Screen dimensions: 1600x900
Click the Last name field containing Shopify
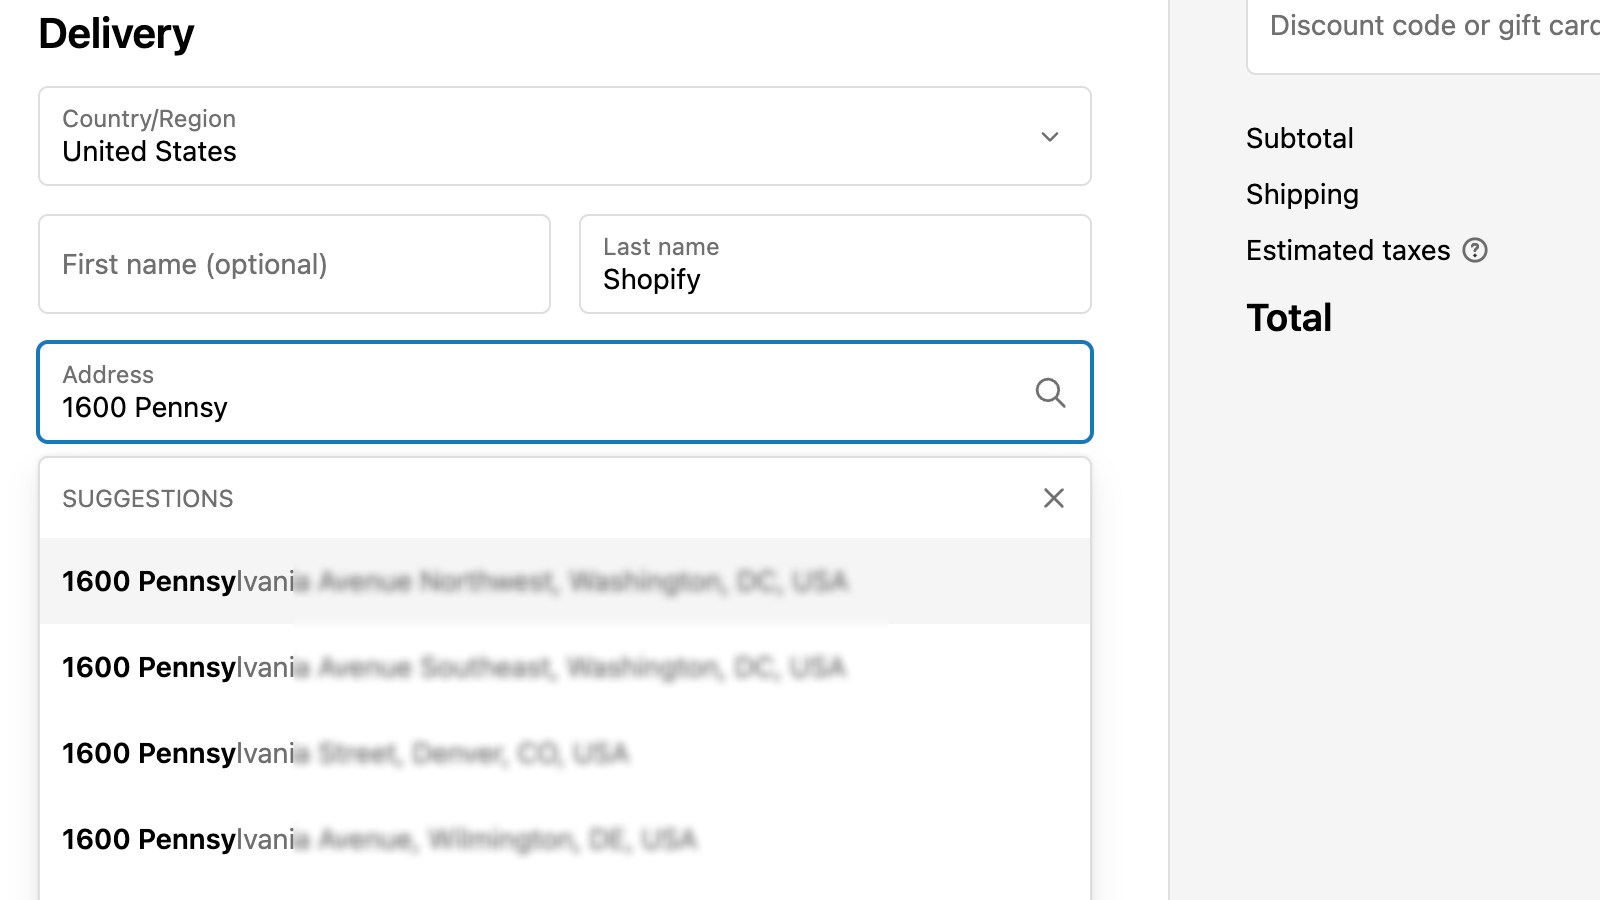coord(835,265)
